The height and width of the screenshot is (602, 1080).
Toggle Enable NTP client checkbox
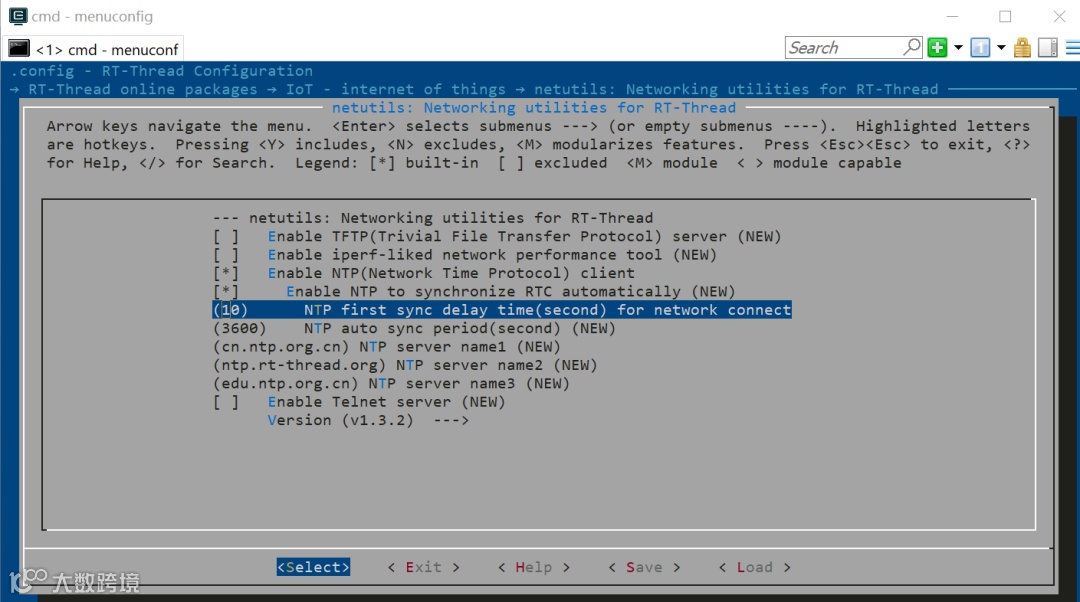pos(226,273)
